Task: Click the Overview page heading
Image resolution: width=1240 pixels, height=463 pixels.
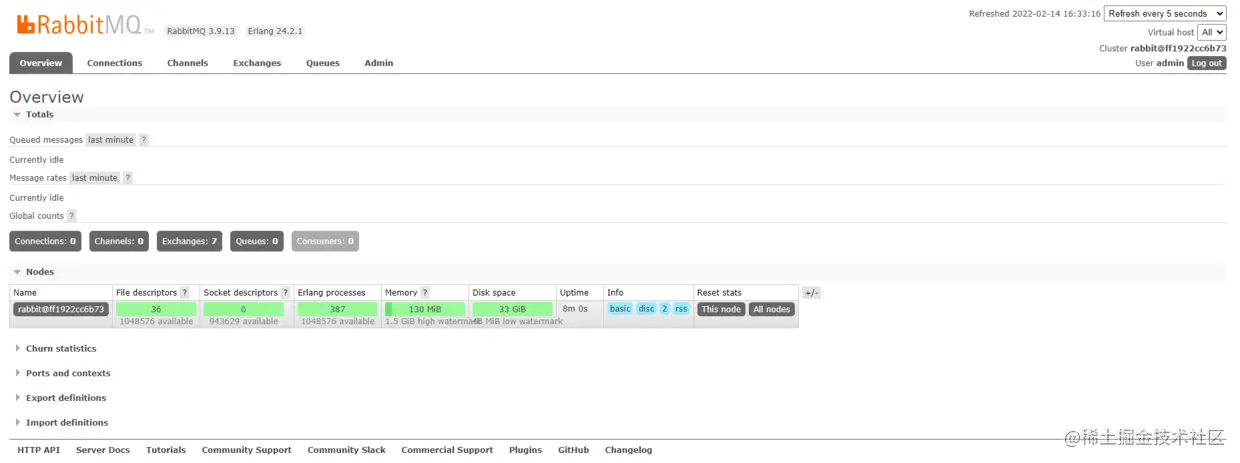Action: 47,97
